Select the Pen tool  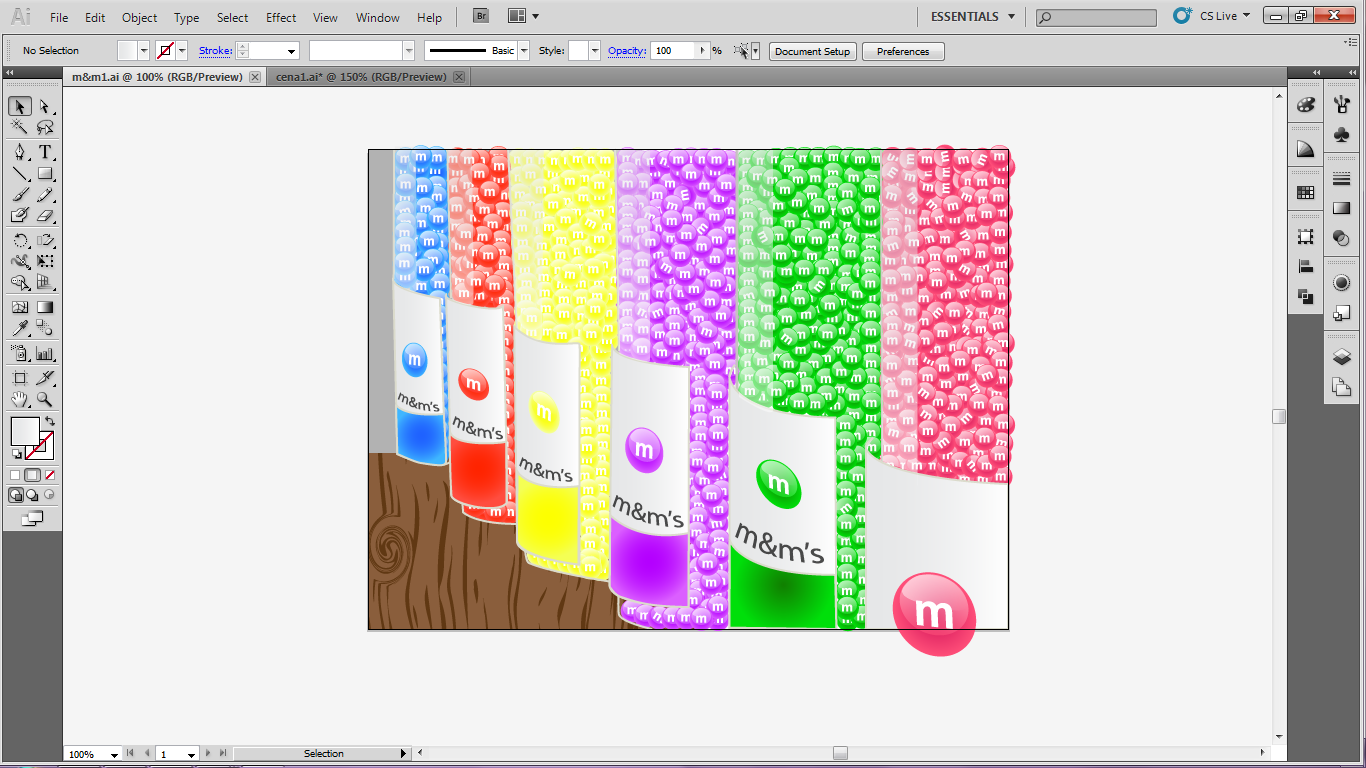click(x=19, y=152)
